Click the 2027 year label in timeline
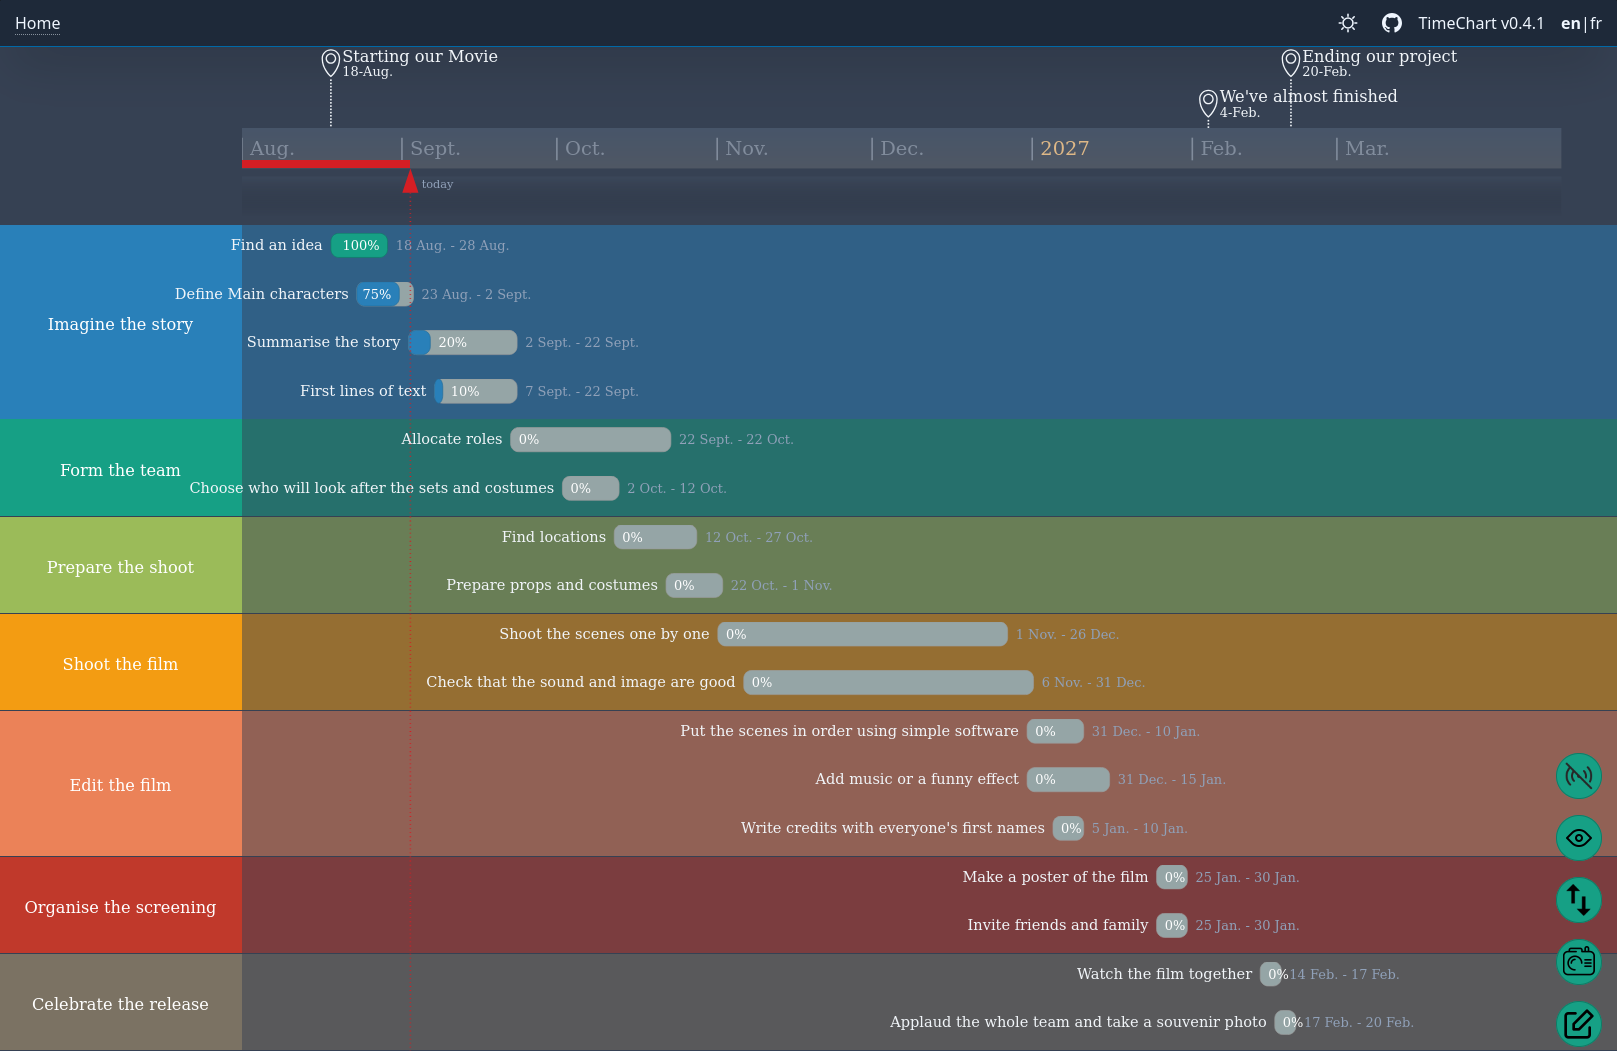1617x1051 pixels. [x=1064, y=148]
